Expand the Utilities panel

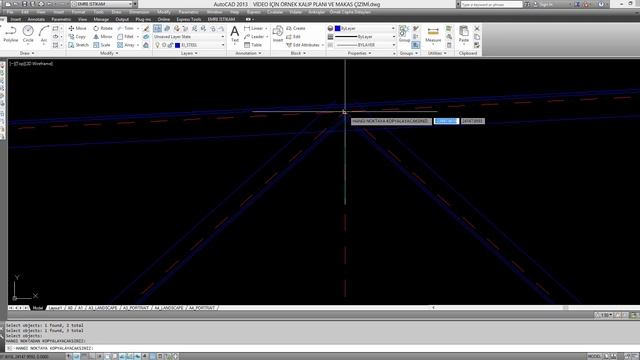(x=437, y=53)
